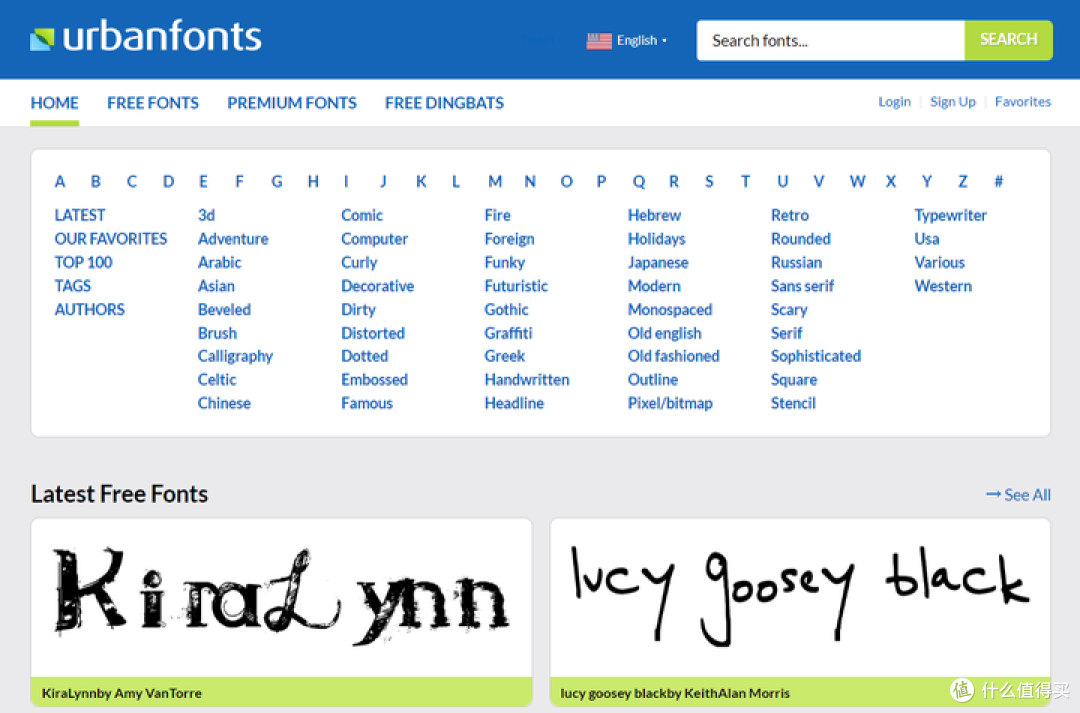Select the Chinese font category

coord(224,403)
